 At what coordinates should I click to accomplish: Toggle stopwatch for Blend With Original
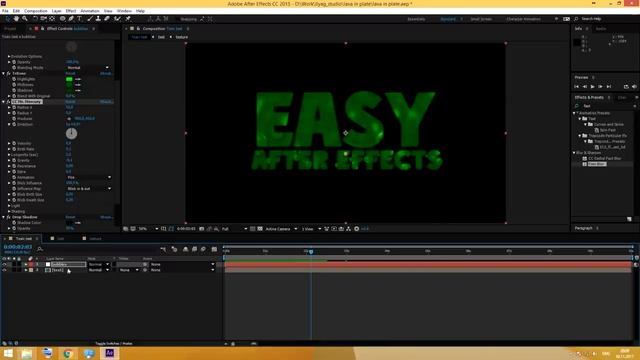pos(14,96)
